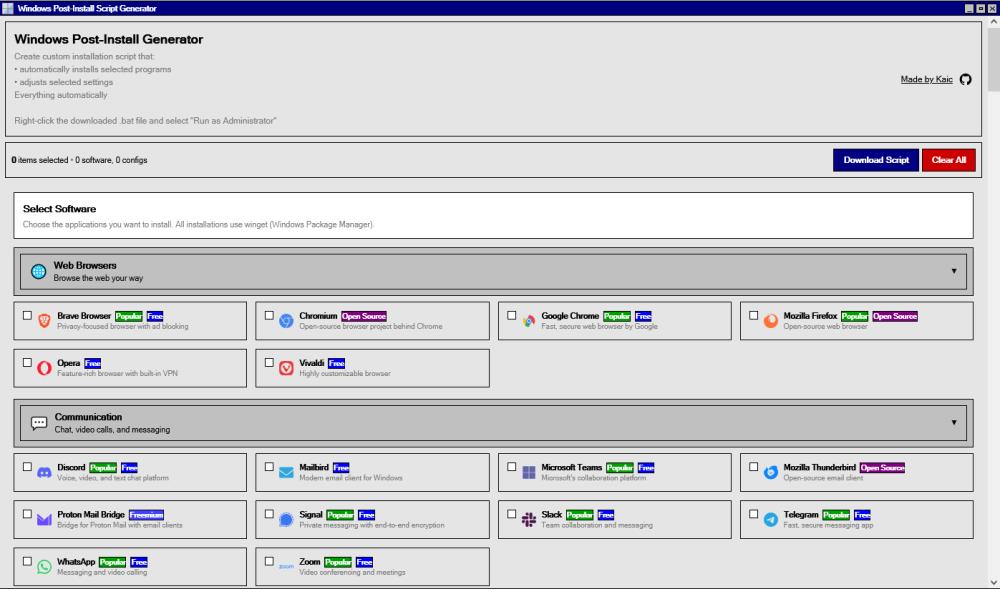This screenshot has height=589, width=1000.
Task: Click the scrollbar up arrow
Action: (x=994, y=21)
